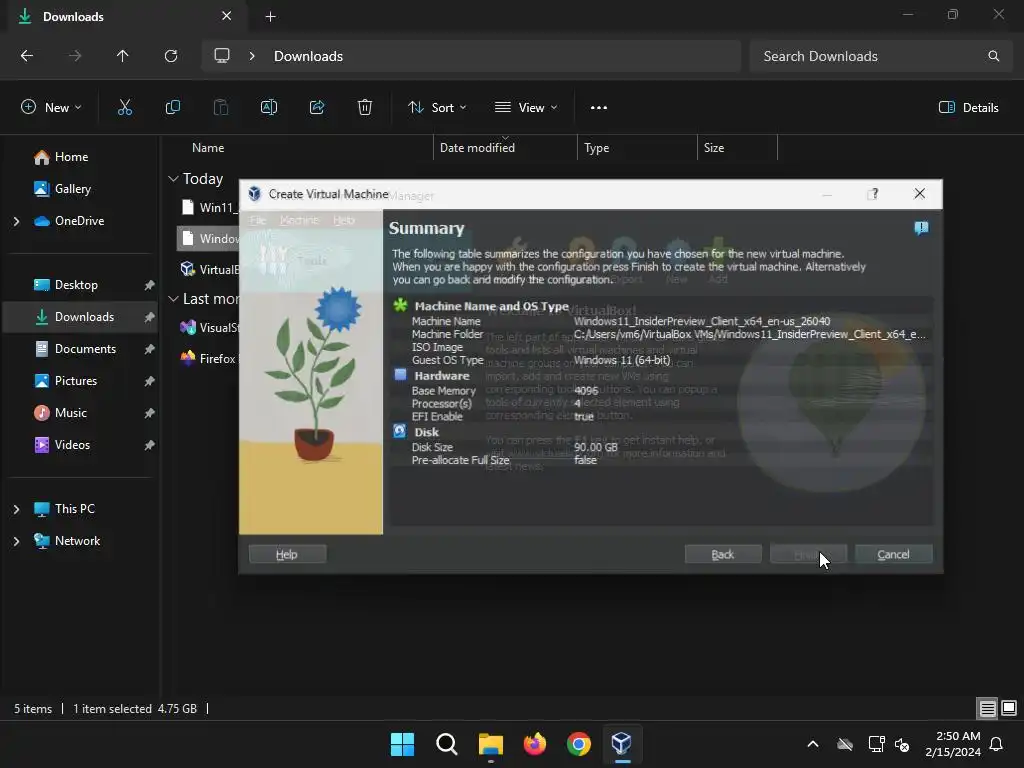Screen dimensions: 1024x768
Task: Open Videos in navigation pane
Action: coord(63,445)
